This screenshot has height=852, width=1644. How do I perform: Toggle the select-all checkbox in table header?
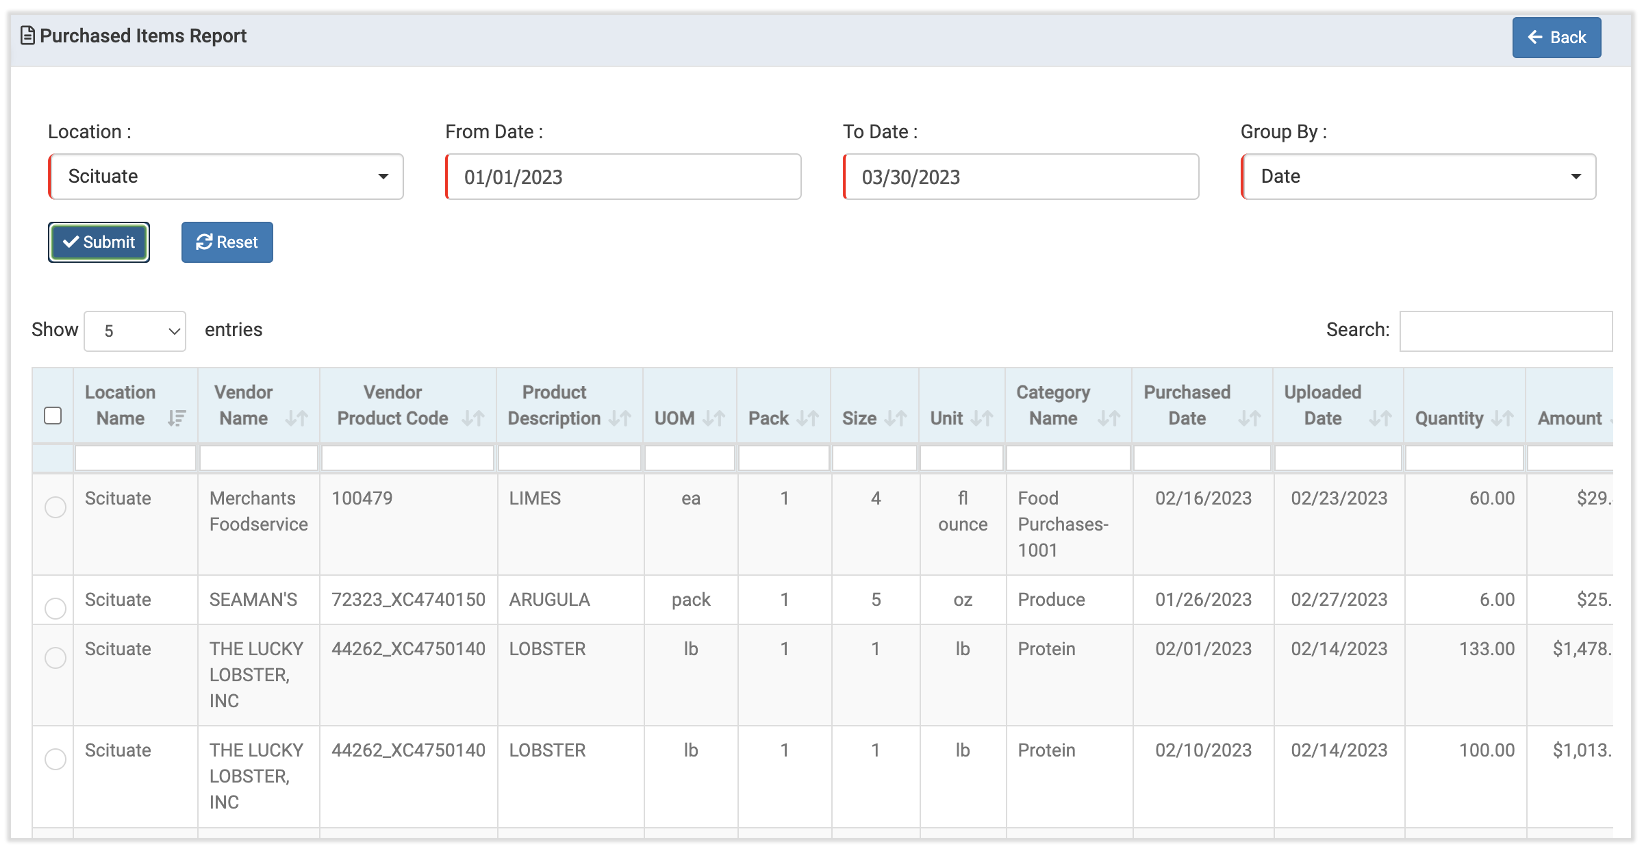53,416
